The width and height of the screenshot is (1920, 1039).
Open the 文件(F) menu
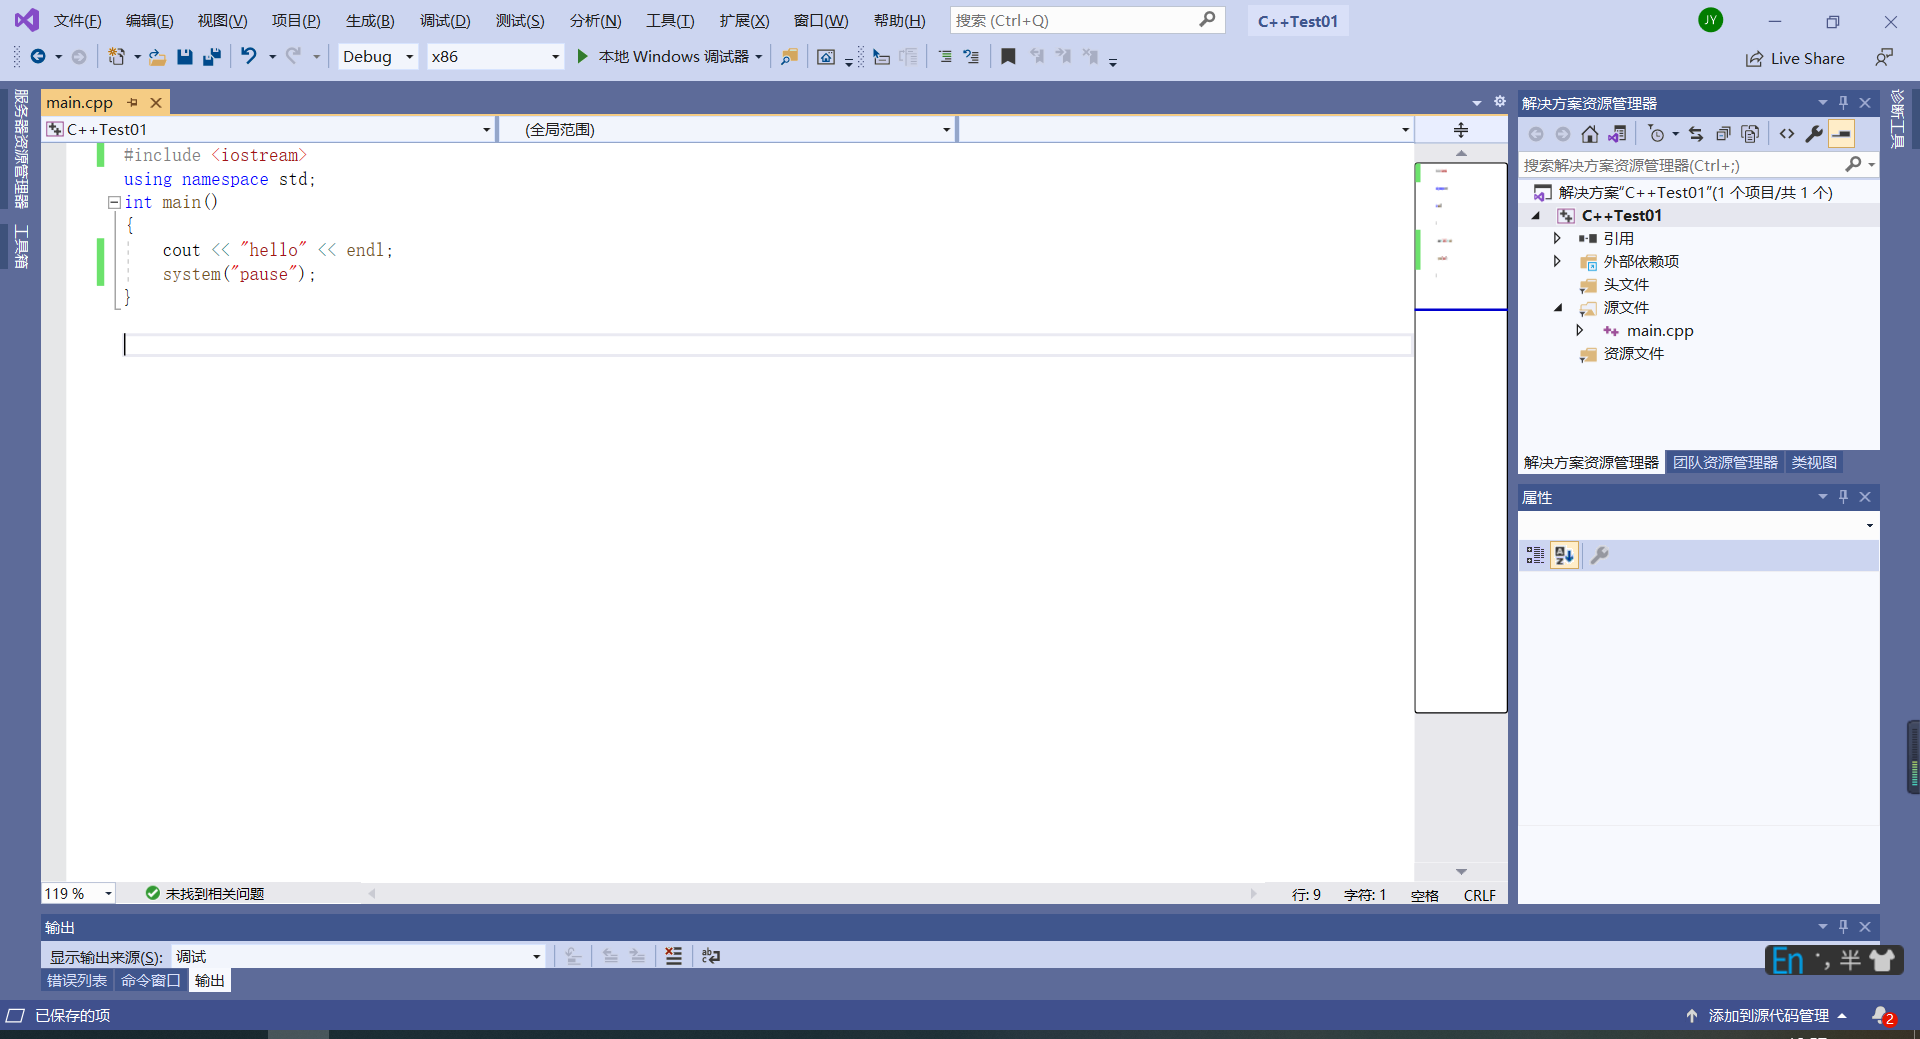77,21
